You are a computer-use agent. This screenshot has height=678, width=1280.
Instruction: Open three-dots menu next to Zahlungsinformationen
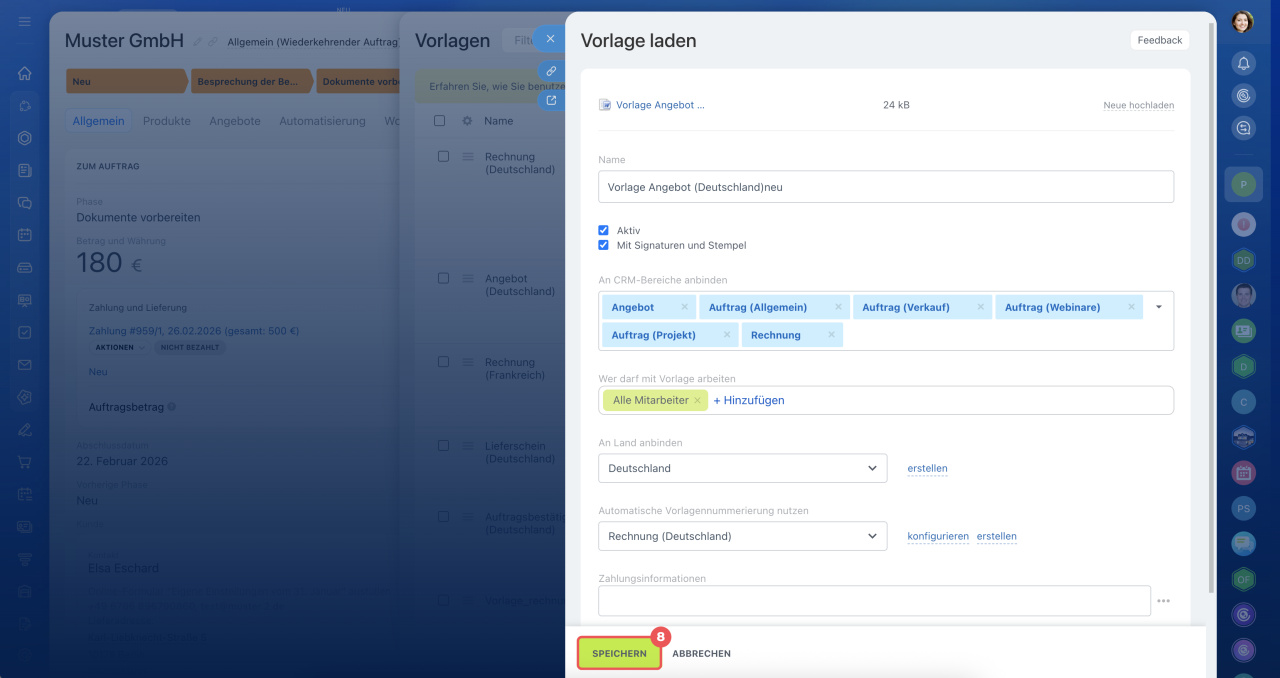point(1163,601)
